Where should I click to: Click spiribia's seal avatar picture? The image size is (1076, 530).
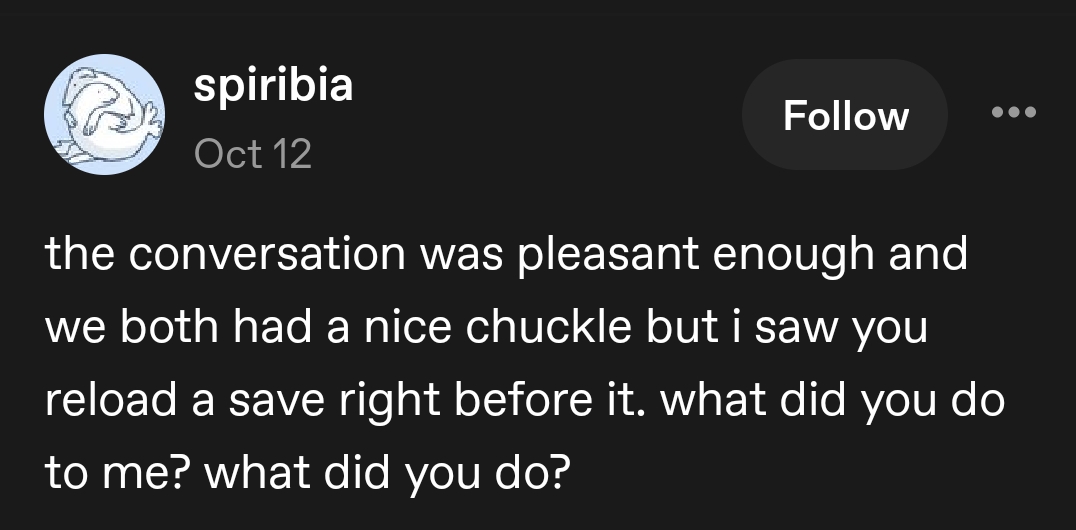click(104, 116)
